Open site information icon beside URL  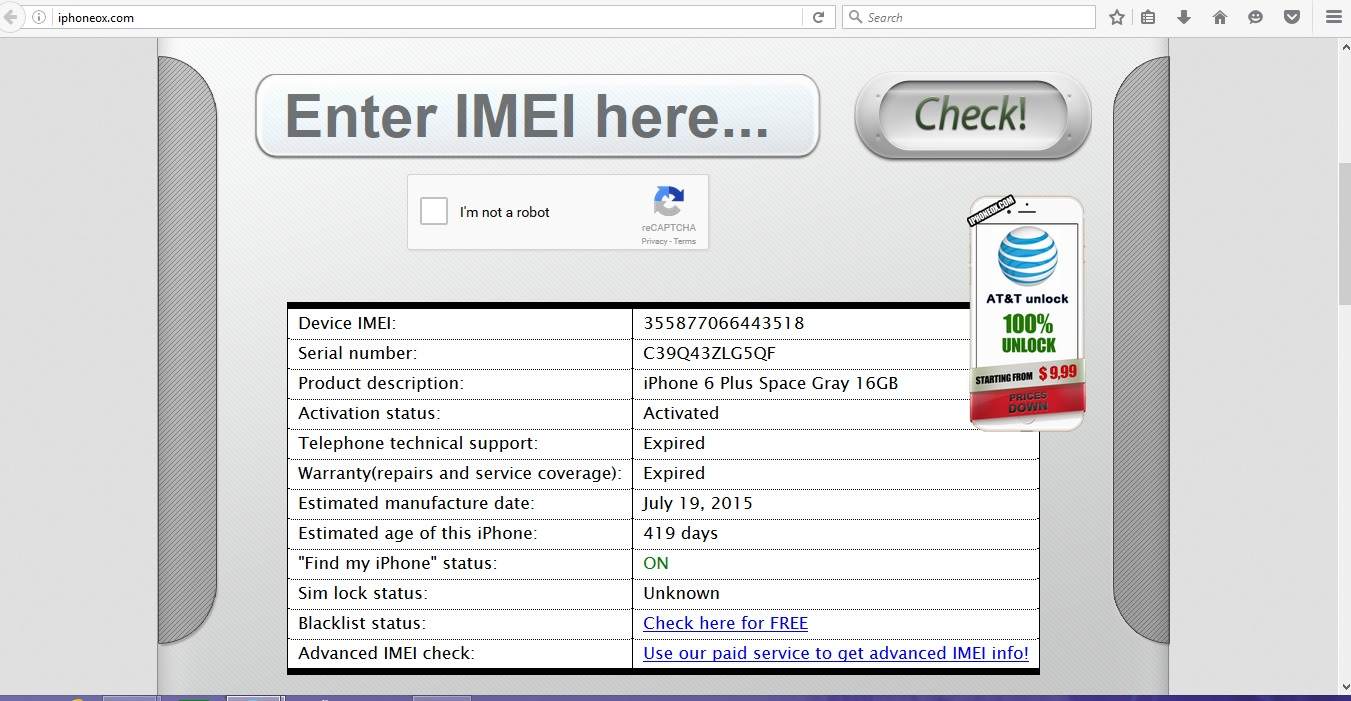[x=39, y=17]
